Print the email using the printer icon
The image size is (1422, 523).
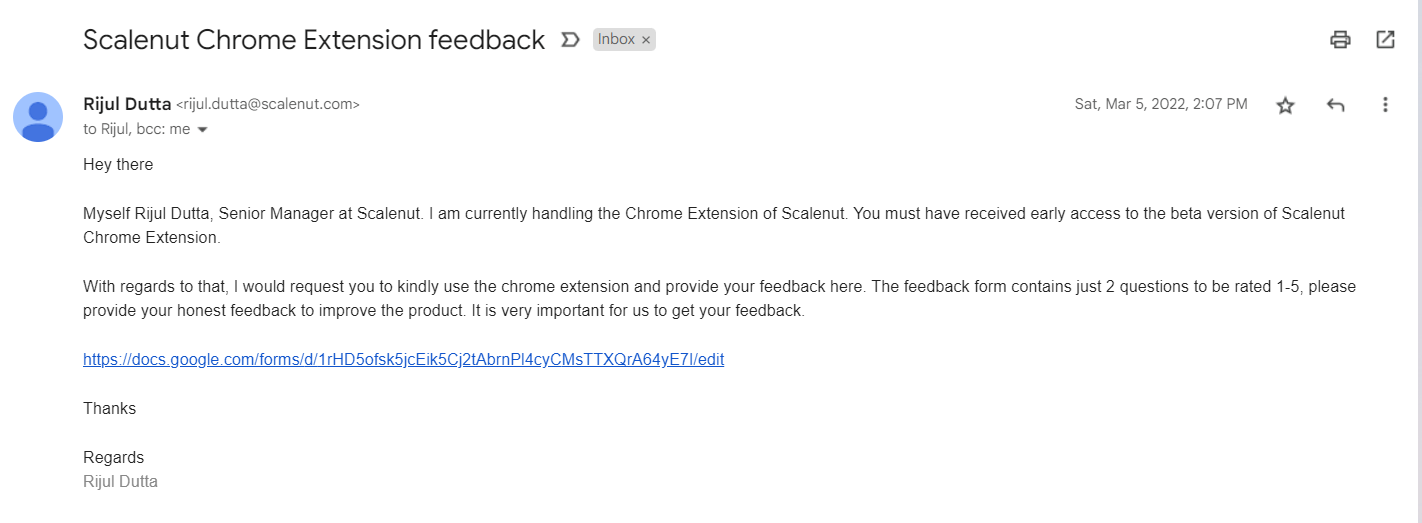point(1340,40)
